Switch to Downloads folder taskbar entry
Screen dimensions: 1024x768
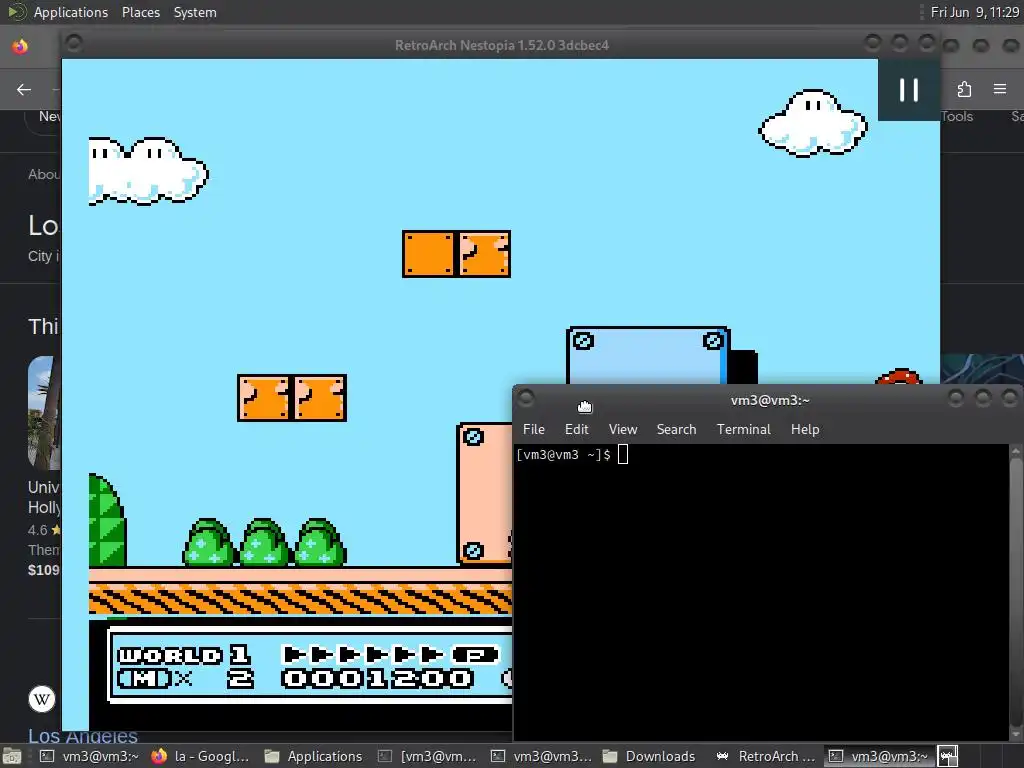coord(650,756)
